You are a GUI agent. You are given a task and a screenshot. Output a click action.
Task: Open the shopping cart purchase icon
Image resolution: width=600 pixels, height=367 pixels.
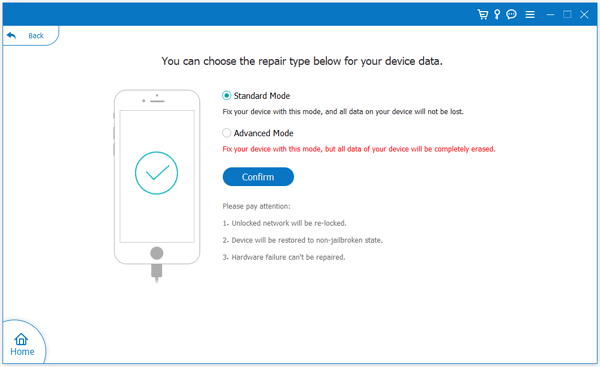coord(483,15)
